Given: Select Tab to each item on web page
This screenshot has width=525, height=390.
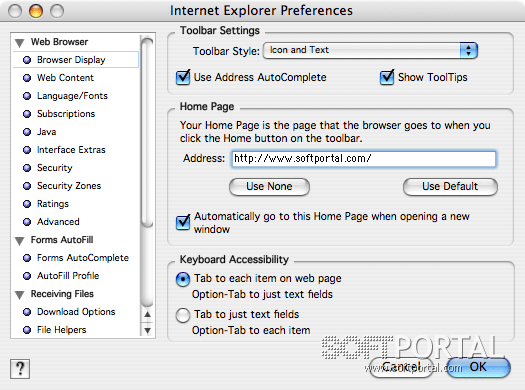Looking at the screenshot, I should click(x=183, y=279).
